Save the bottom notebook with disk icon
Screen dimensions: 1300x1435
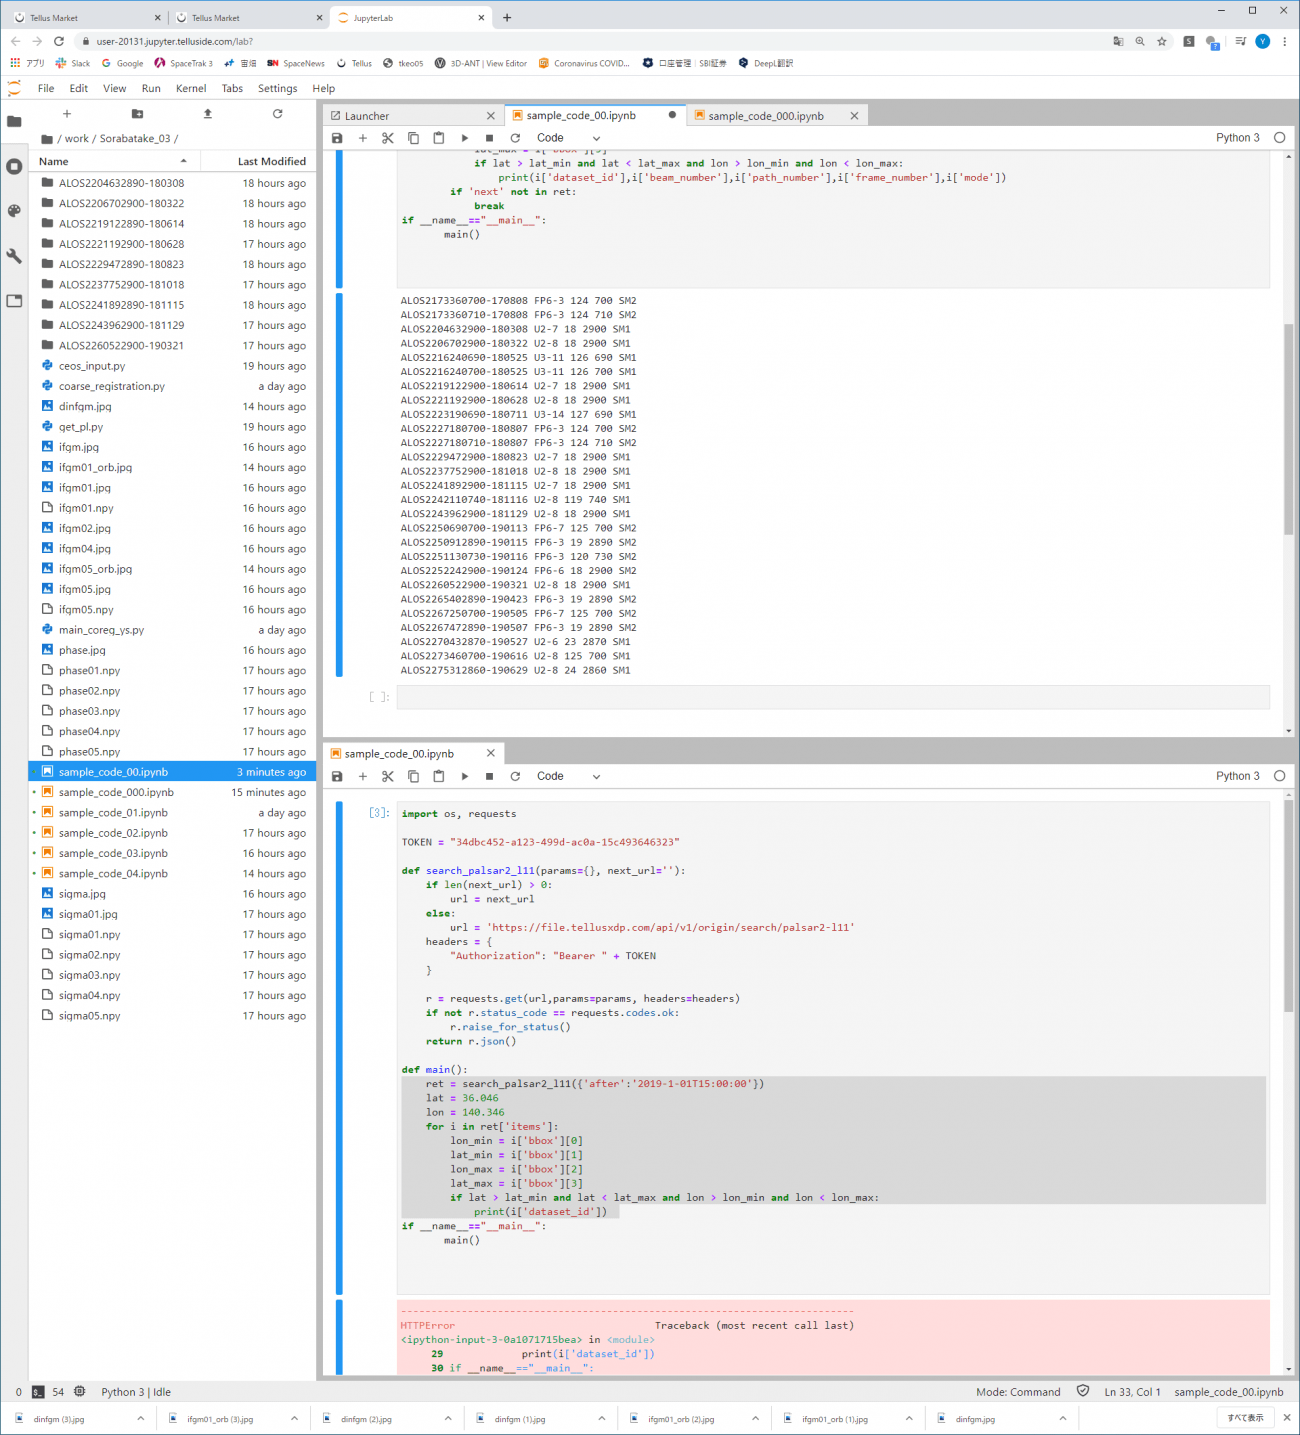(337, 776)
